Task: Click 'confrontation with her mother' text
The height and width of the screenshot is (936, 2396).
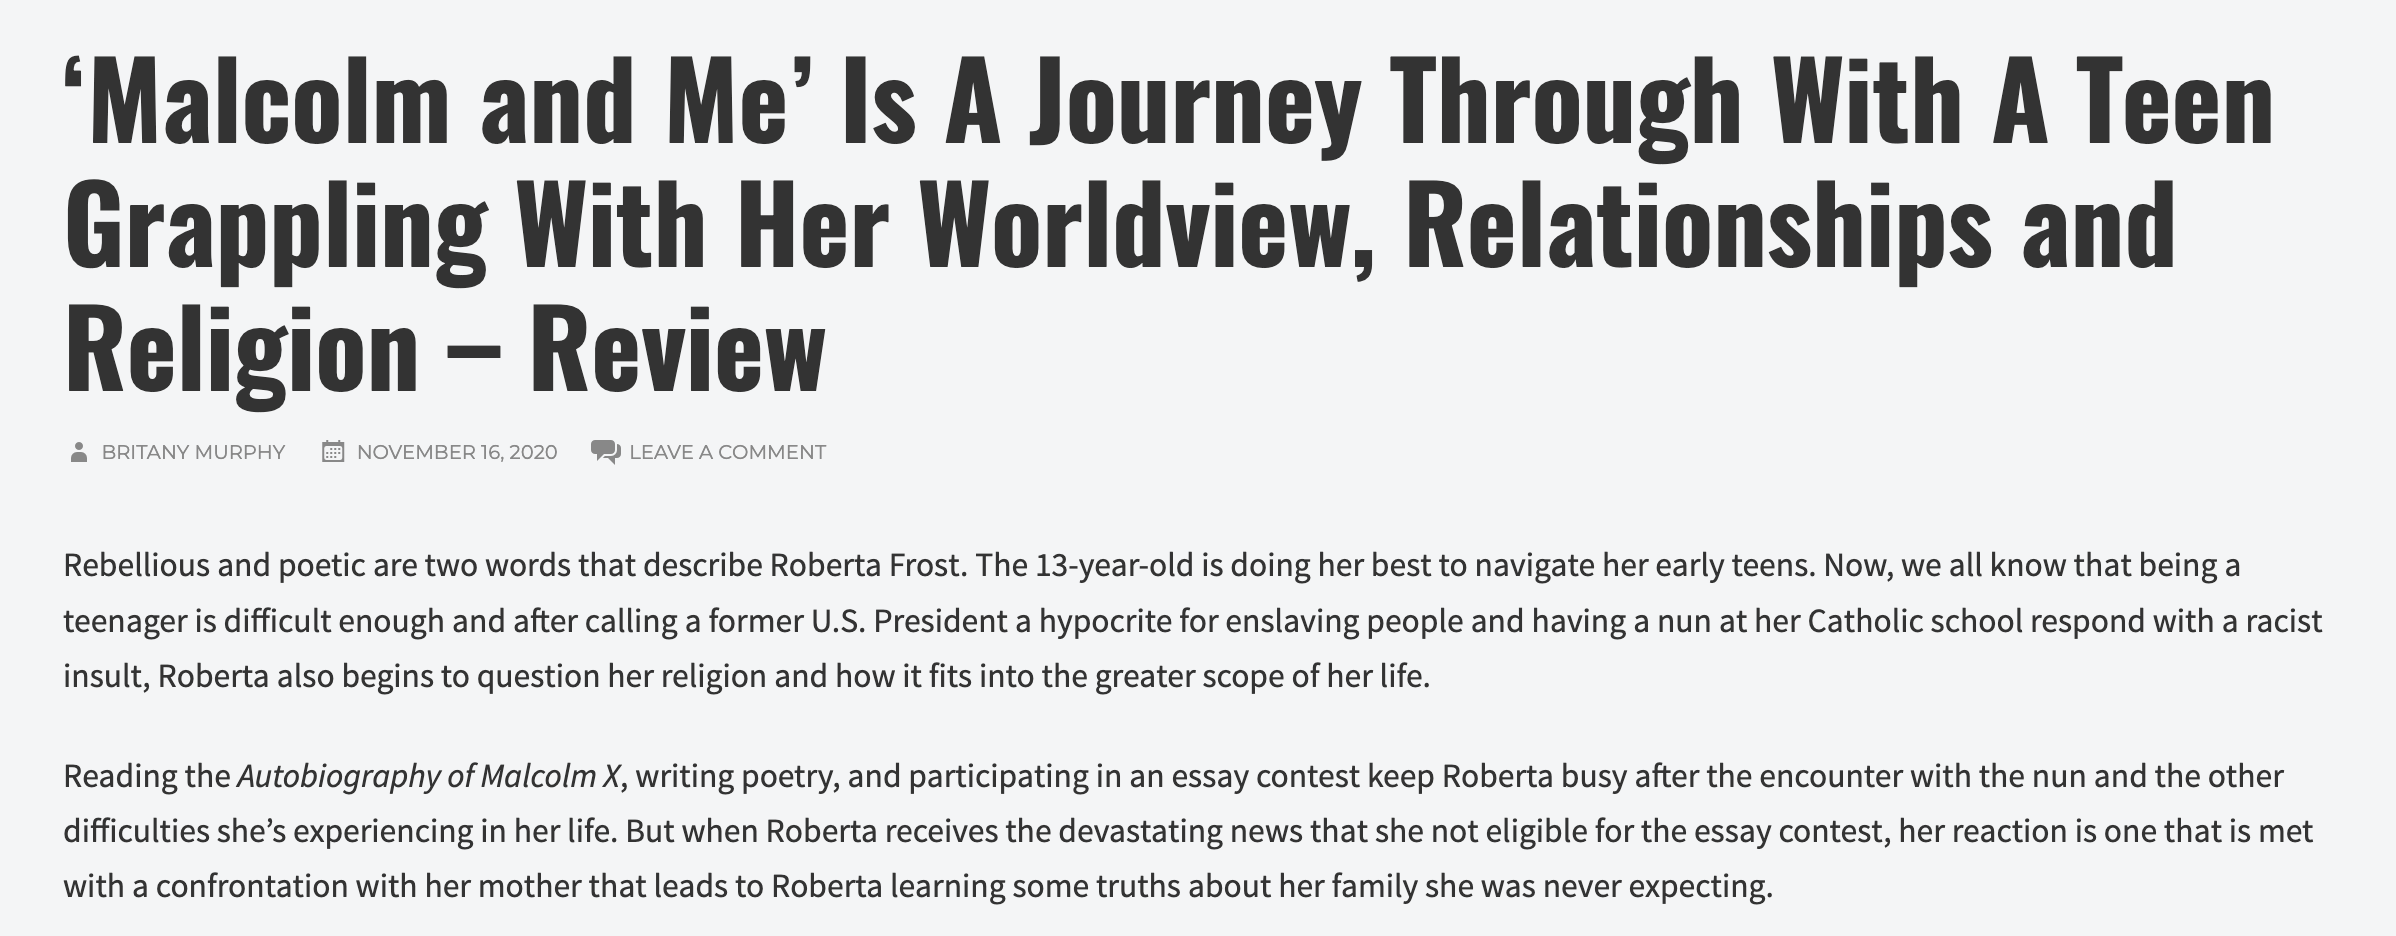Action: (x=370, y=886)
